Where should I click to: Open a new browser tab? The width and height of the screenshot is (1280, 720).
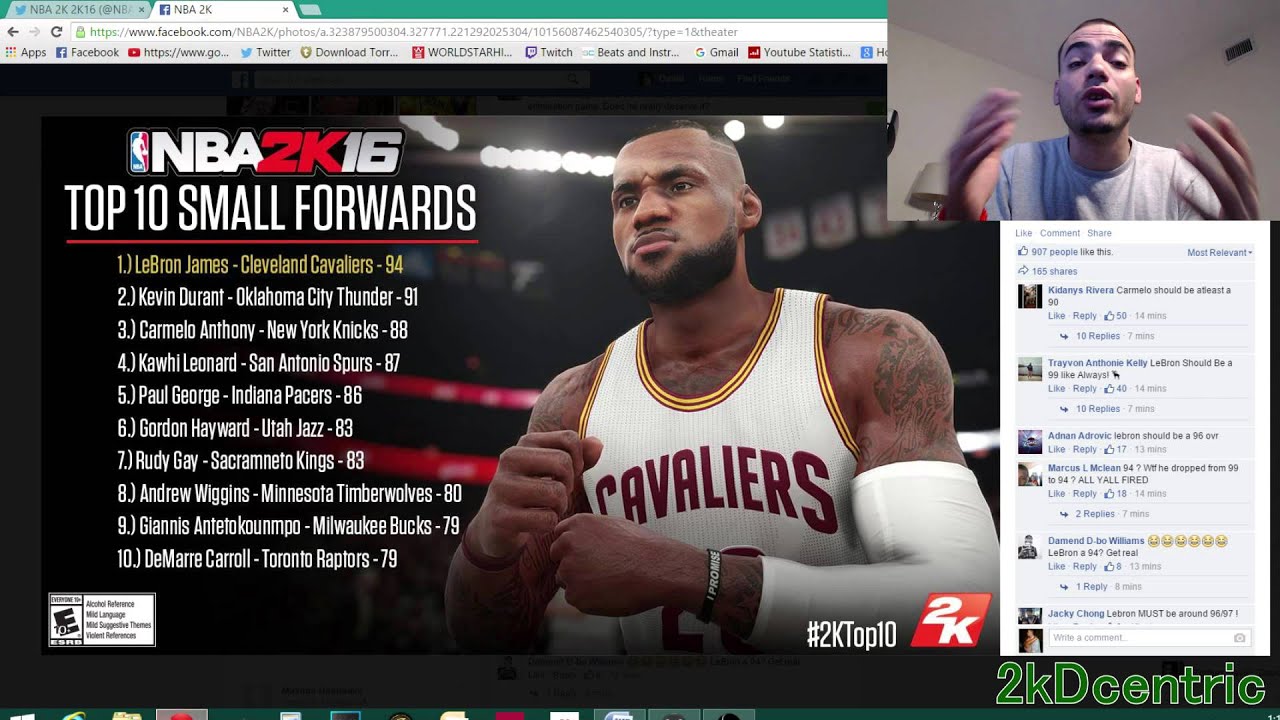310,10
